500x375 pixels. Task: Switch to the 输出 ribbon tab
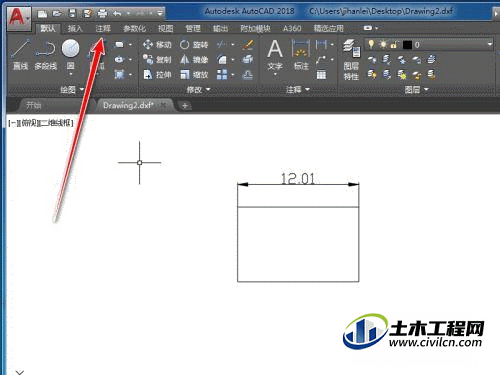tap(220, 28)
